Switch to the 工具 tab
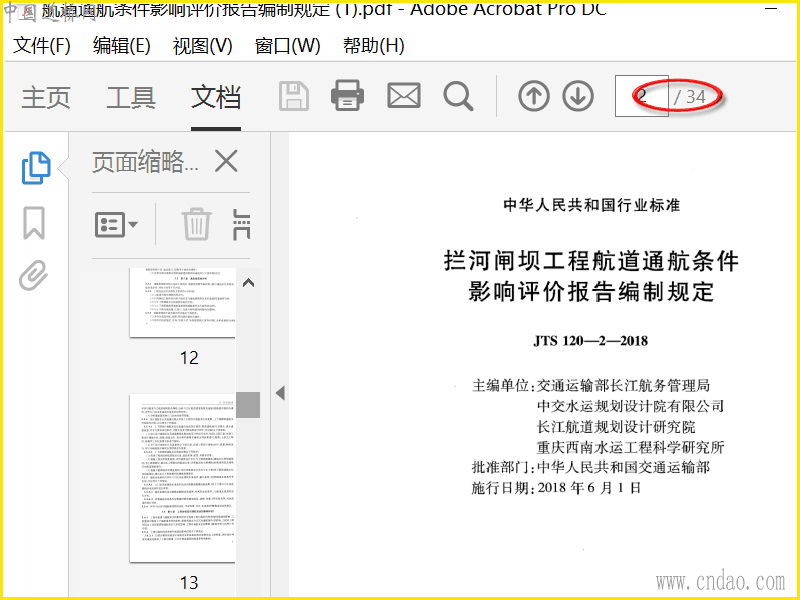Viewport: 800px width, 600px height. click(131, 97)
